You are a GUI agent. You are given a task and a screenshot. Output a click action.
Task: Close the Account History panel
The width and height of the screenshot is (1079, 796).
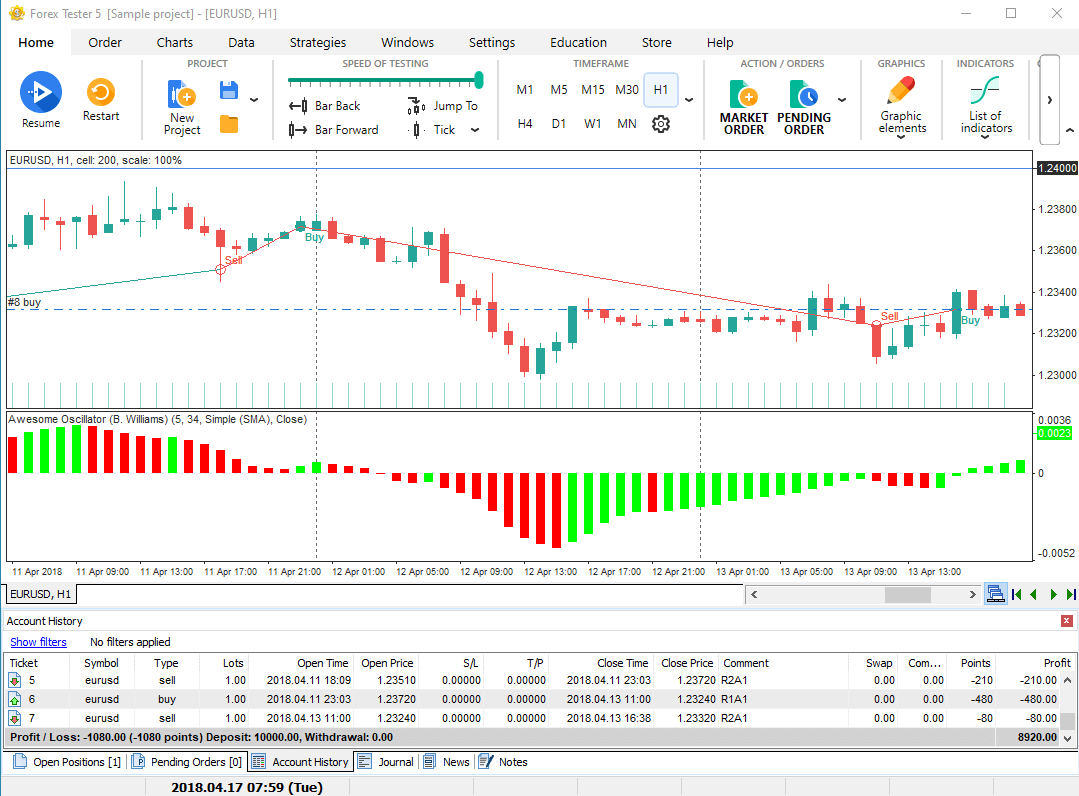1066,621
